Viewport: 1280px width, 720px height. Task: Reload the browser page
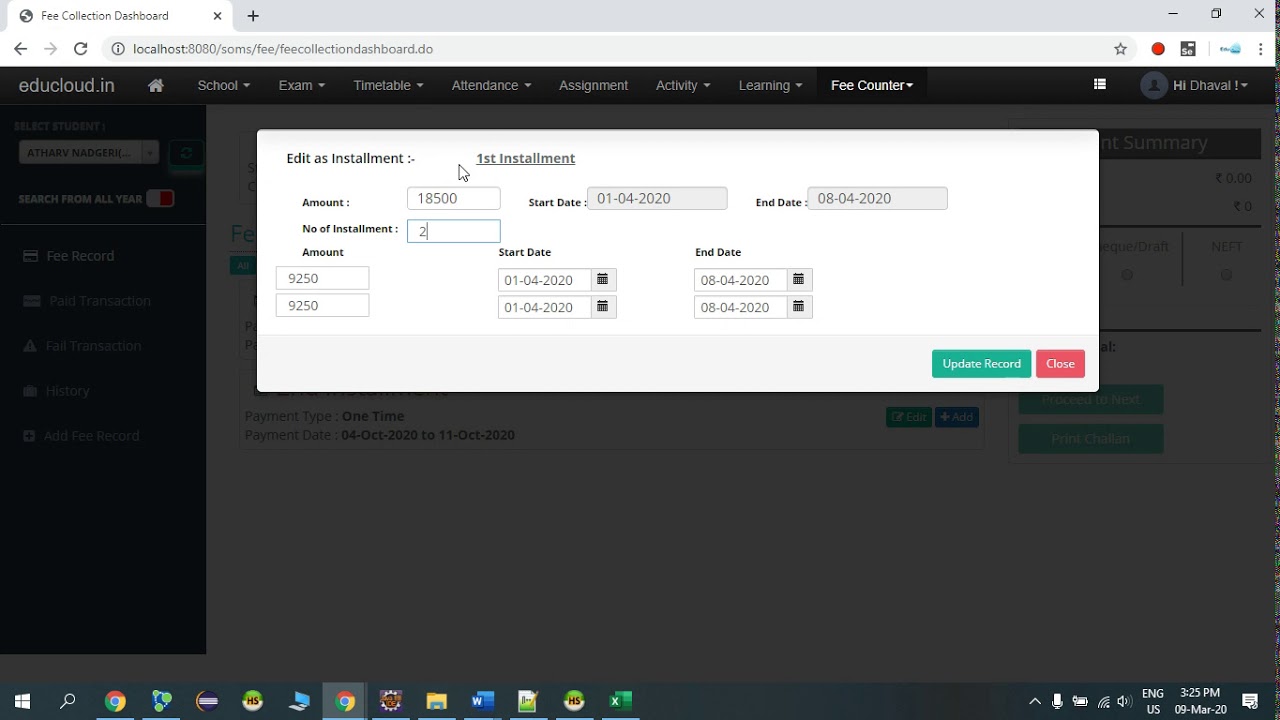(x=81, y=49)
